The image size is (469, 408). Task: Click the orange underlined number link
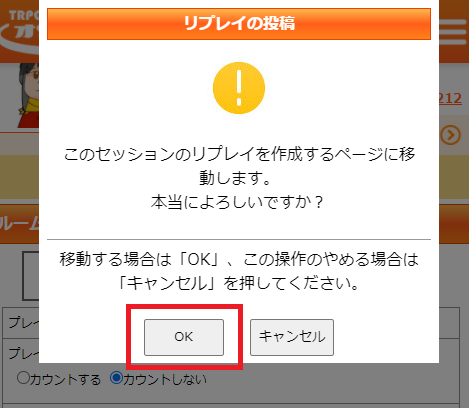[x=450, y=98]
